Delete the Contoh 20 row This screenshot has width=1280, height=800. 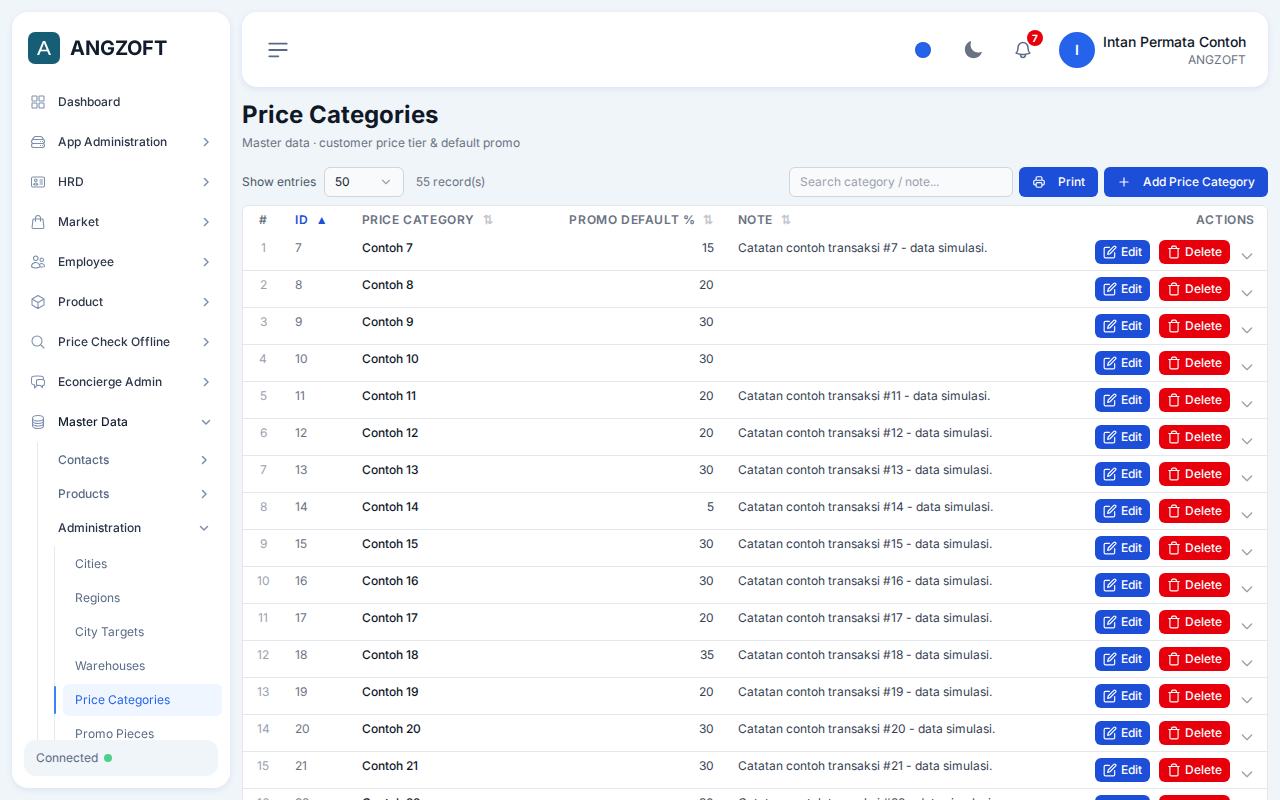coord(1194,733)
